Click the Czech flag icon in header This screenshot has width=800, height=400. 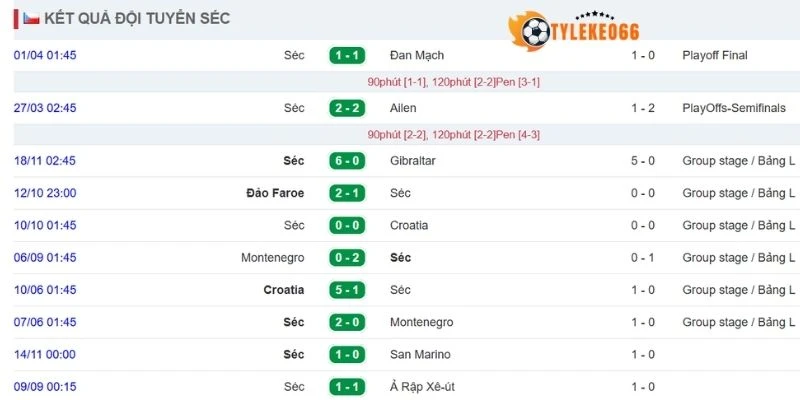tap(31, 18)
